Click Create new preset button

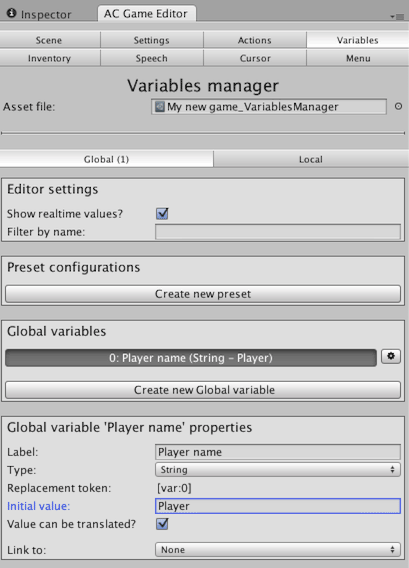(x=203, y=294)
